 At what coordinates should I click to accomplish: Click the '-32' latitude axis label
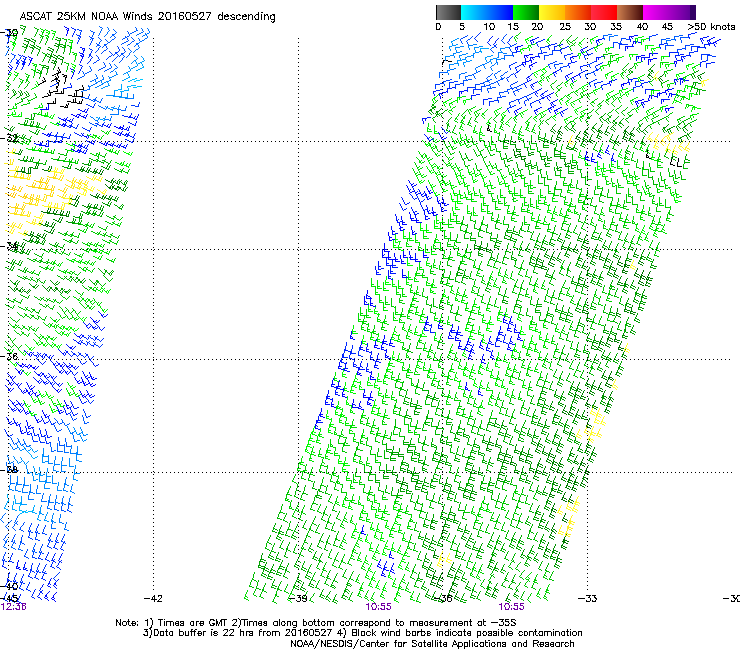(9, 138)
